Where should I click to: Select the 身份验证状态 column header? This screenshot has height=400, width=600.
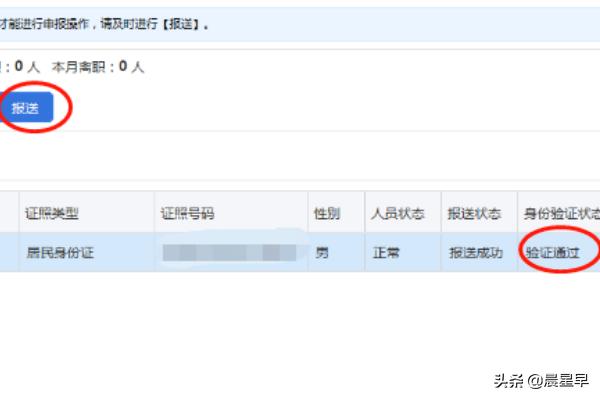click(559, 212)
